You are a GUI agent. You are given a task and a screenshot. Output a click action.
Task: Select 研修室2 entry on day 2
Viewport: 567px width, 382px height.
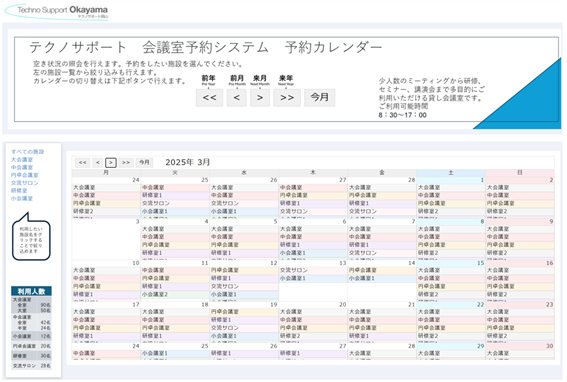coord(520,211)
